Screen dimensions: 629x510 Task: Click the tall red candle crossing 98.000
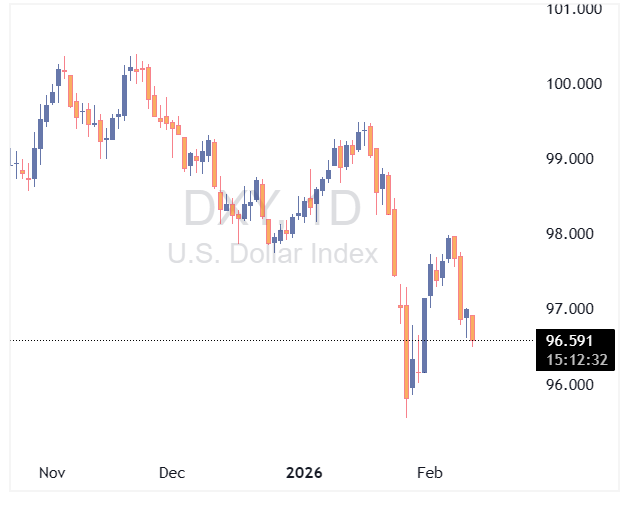[x=395, y=242]
